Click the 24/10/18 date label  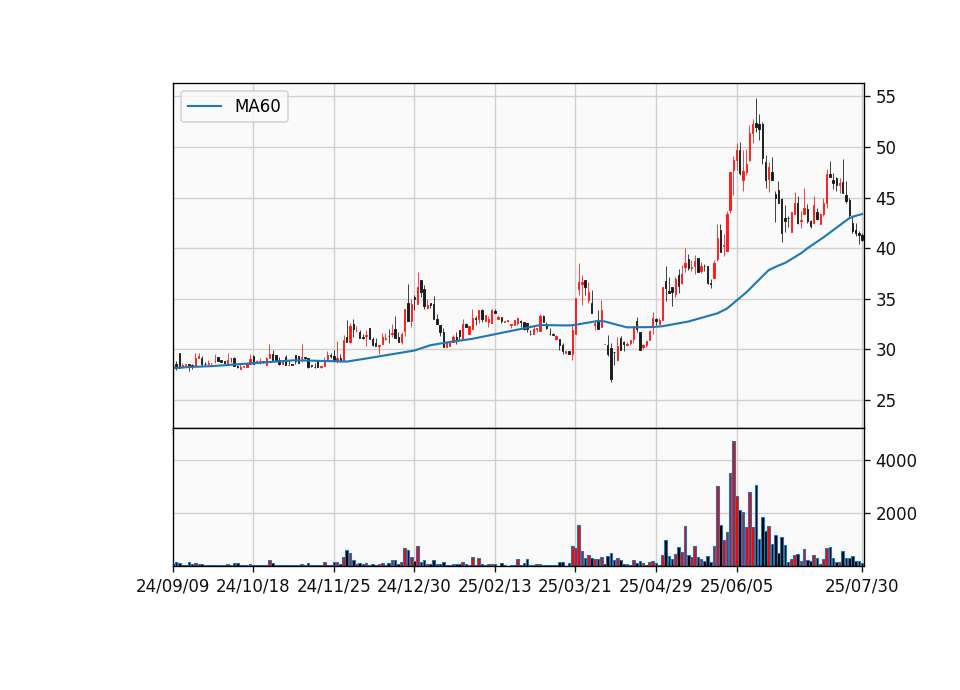(x=253, y=586)
